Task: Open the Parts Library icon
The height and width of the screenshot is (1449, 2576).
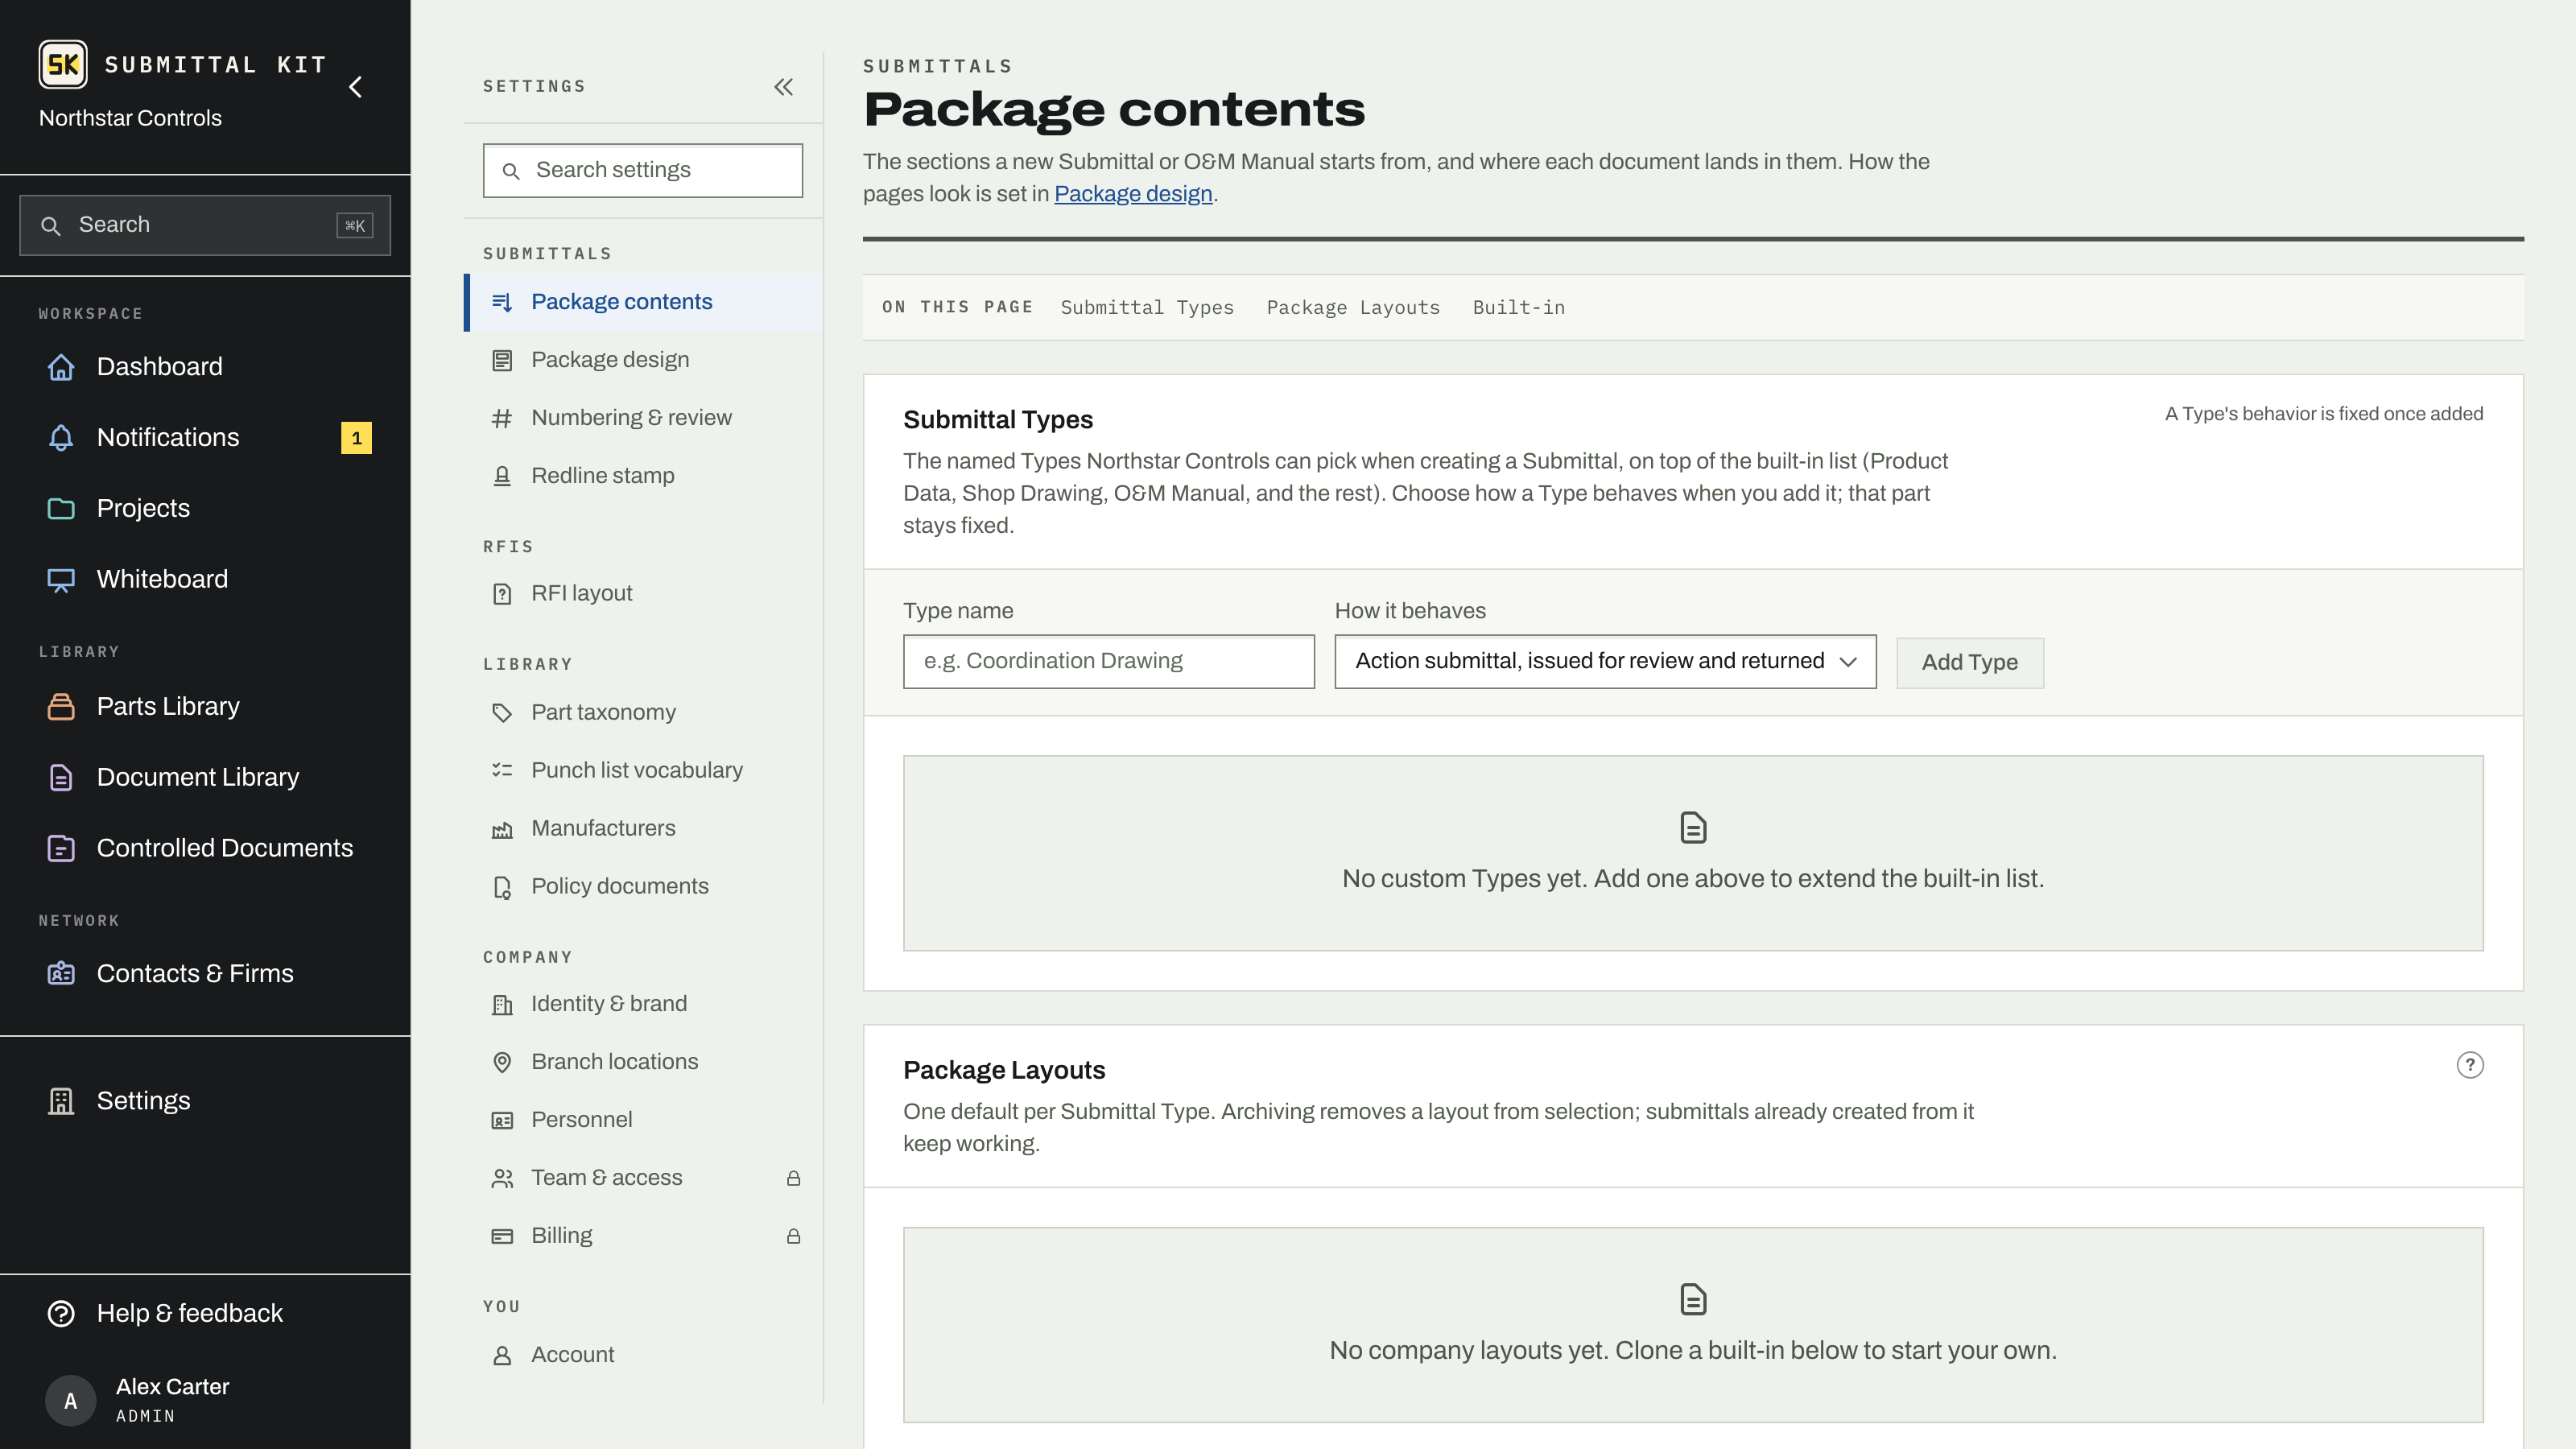Action: click(x=61, y=707)
